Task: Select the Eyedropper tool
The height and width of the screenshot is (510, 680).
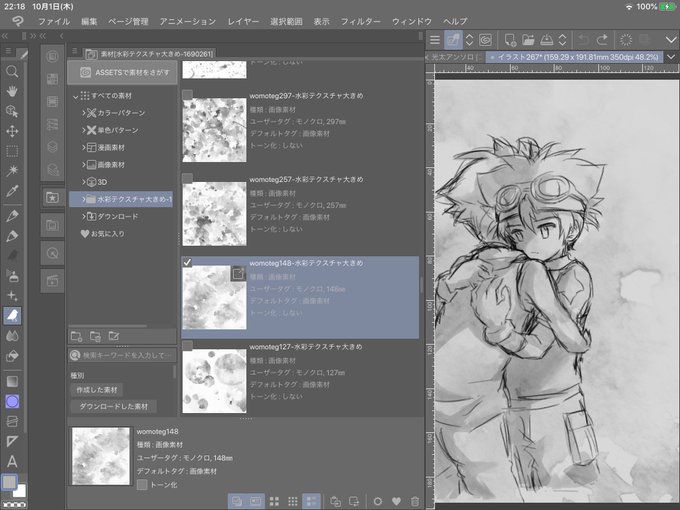Action: click(12, 190)
